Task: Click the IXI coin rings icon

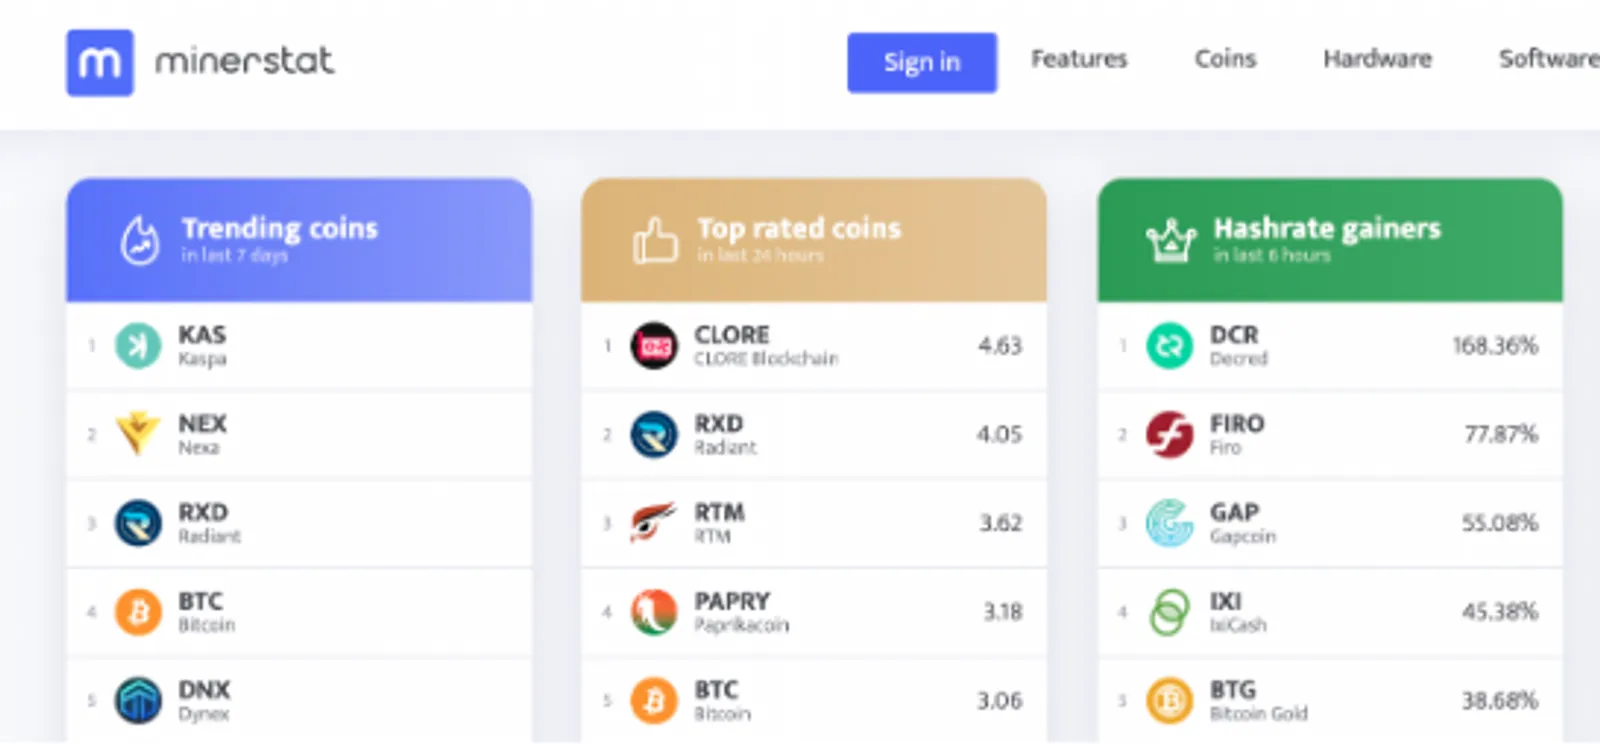Action: [x=1169, y=611]
